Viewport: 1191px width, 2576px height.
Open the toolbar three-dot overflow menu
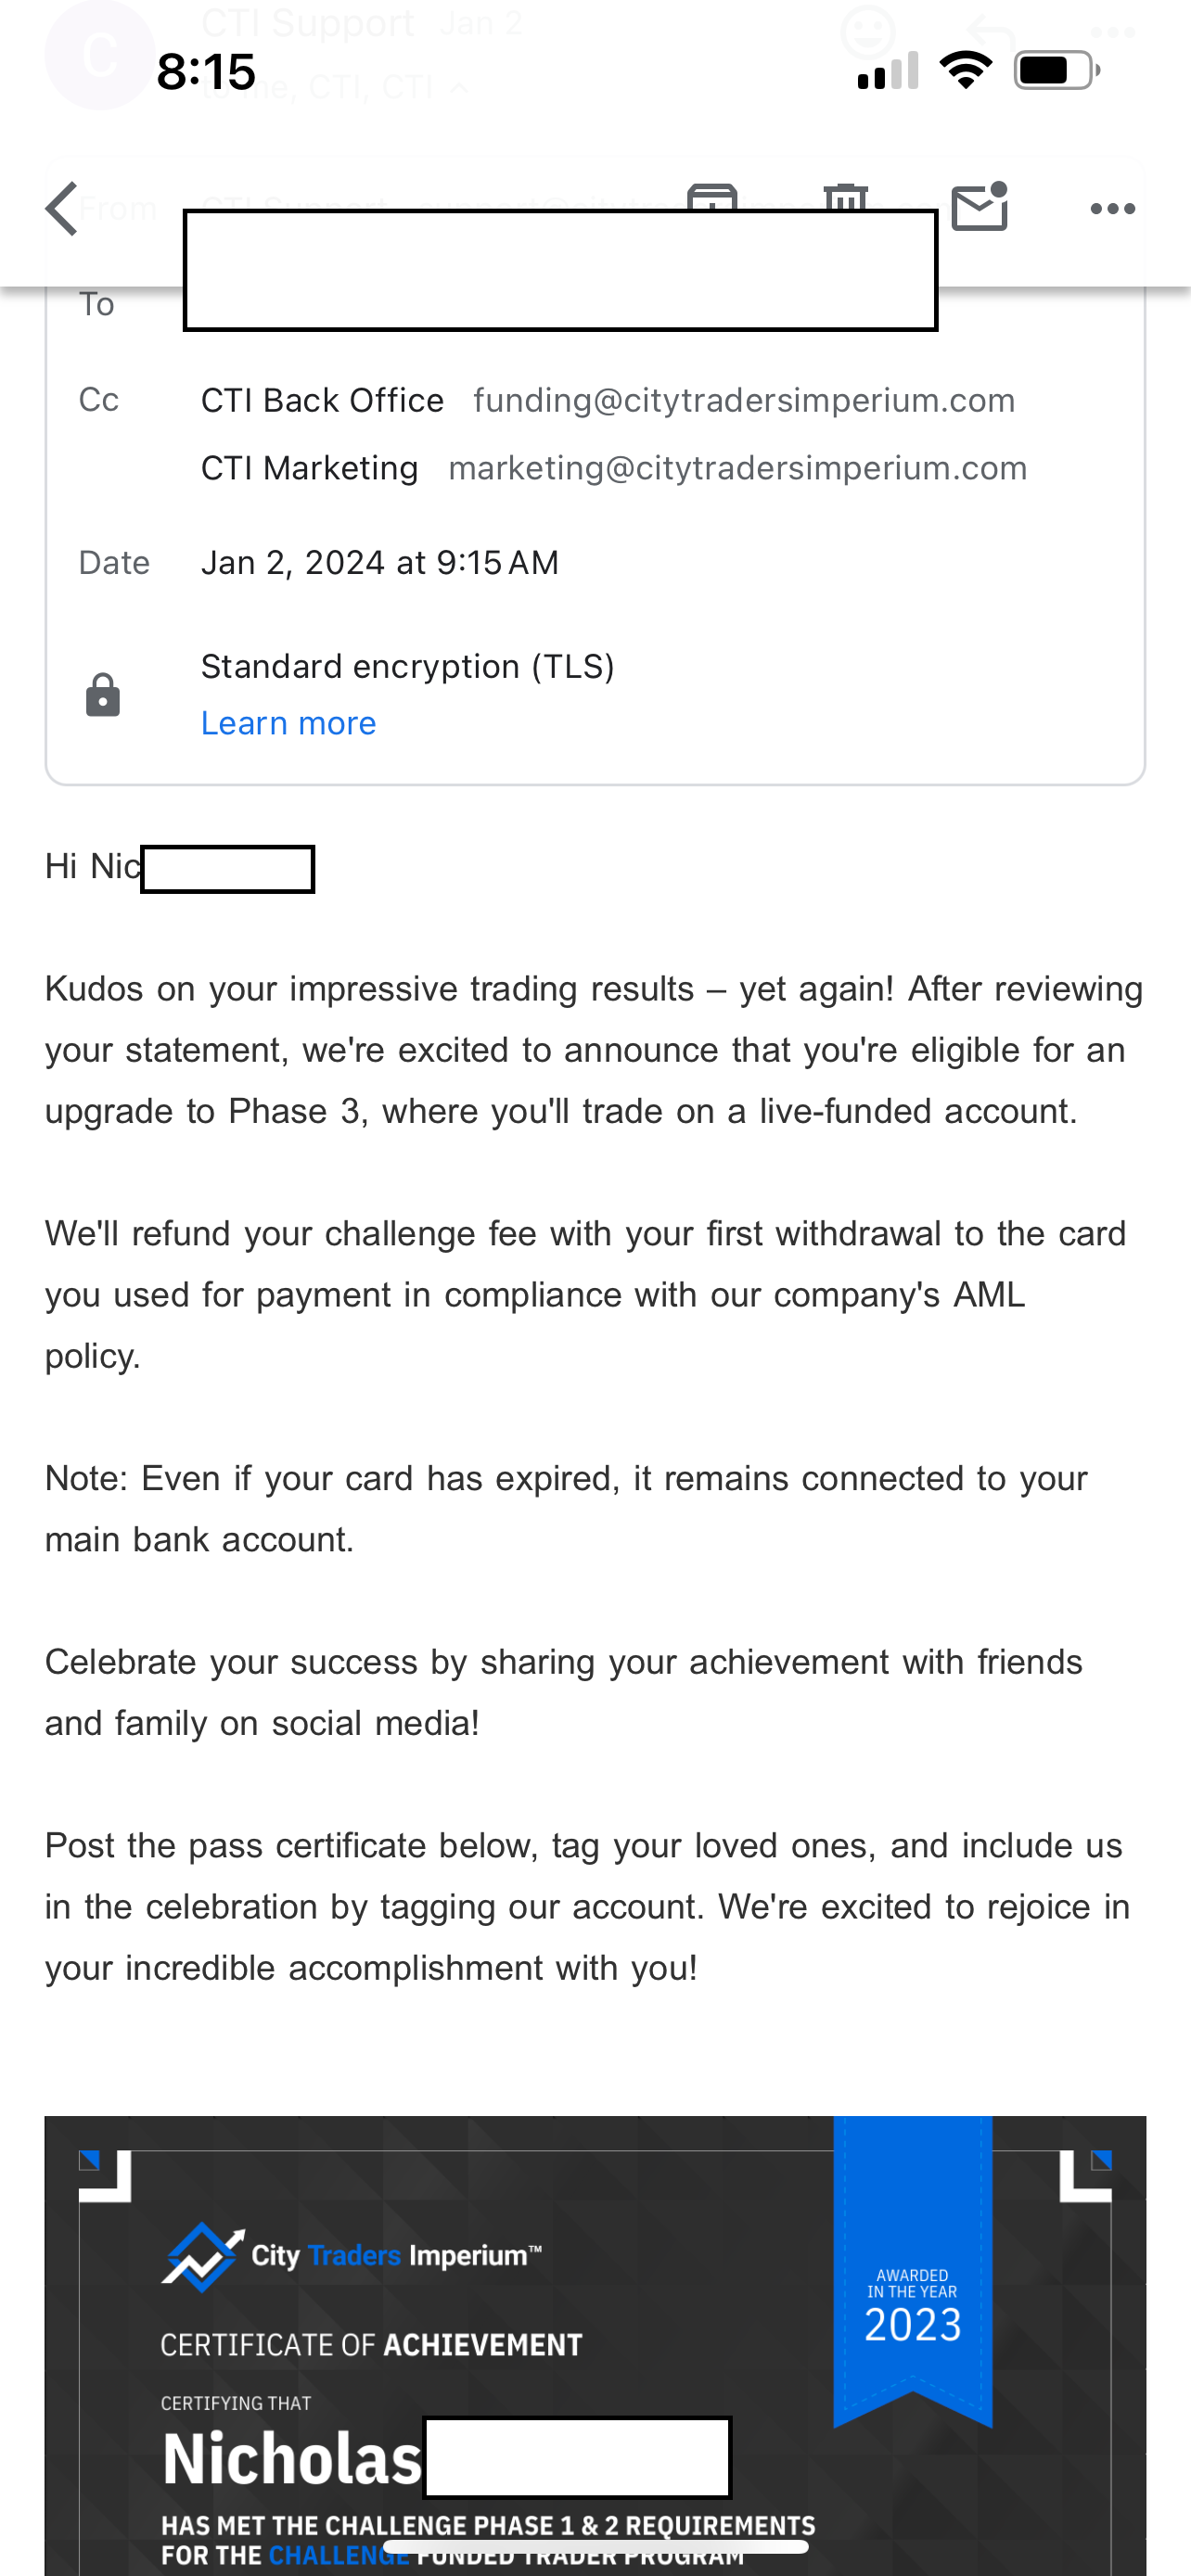(1112, 209)
